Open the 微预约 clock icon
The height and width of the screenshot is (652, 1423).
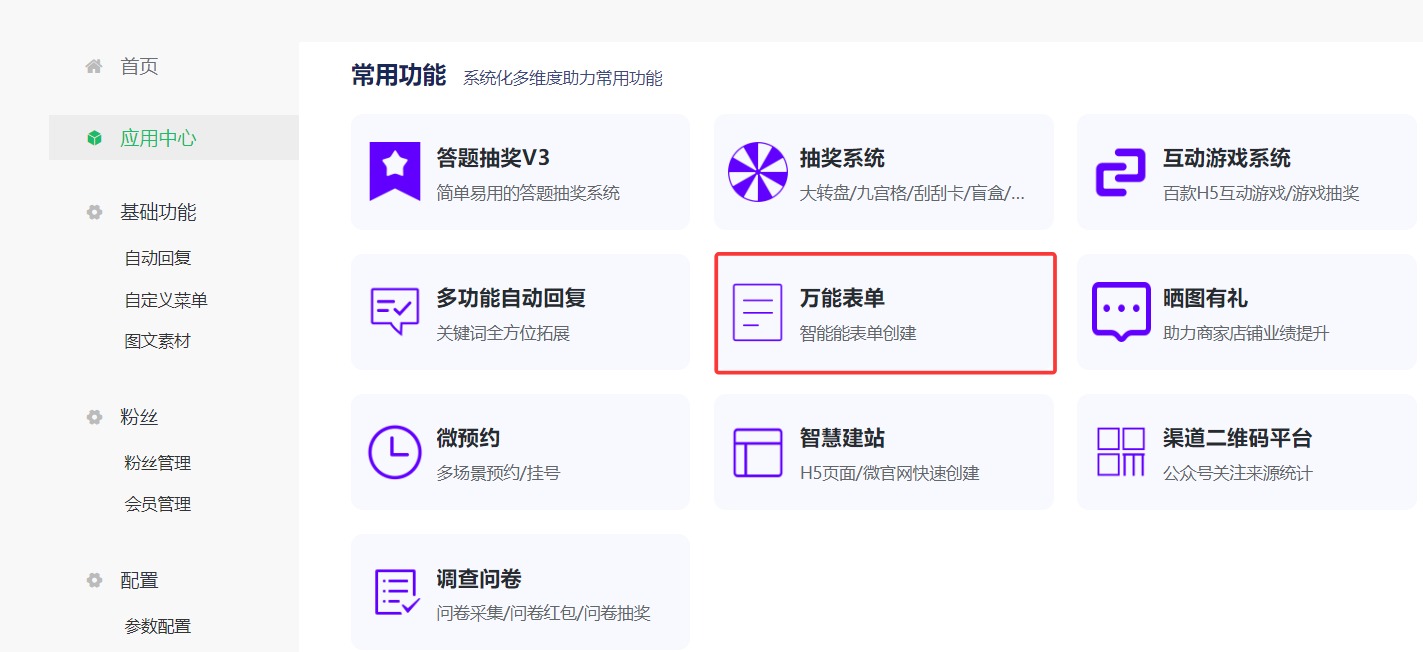(x=394, y=451)
